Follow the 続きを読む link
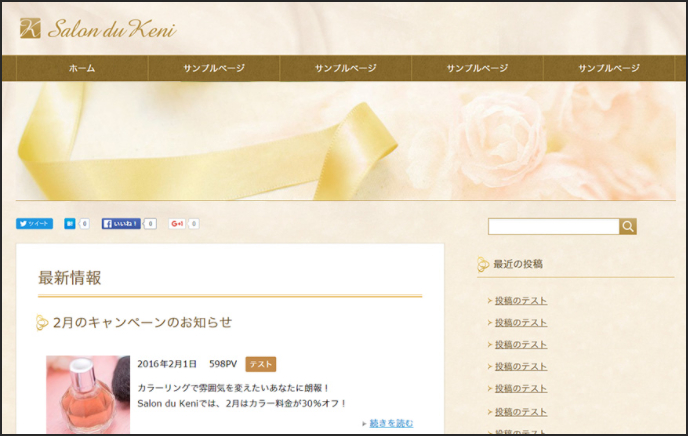 [391, 423]
